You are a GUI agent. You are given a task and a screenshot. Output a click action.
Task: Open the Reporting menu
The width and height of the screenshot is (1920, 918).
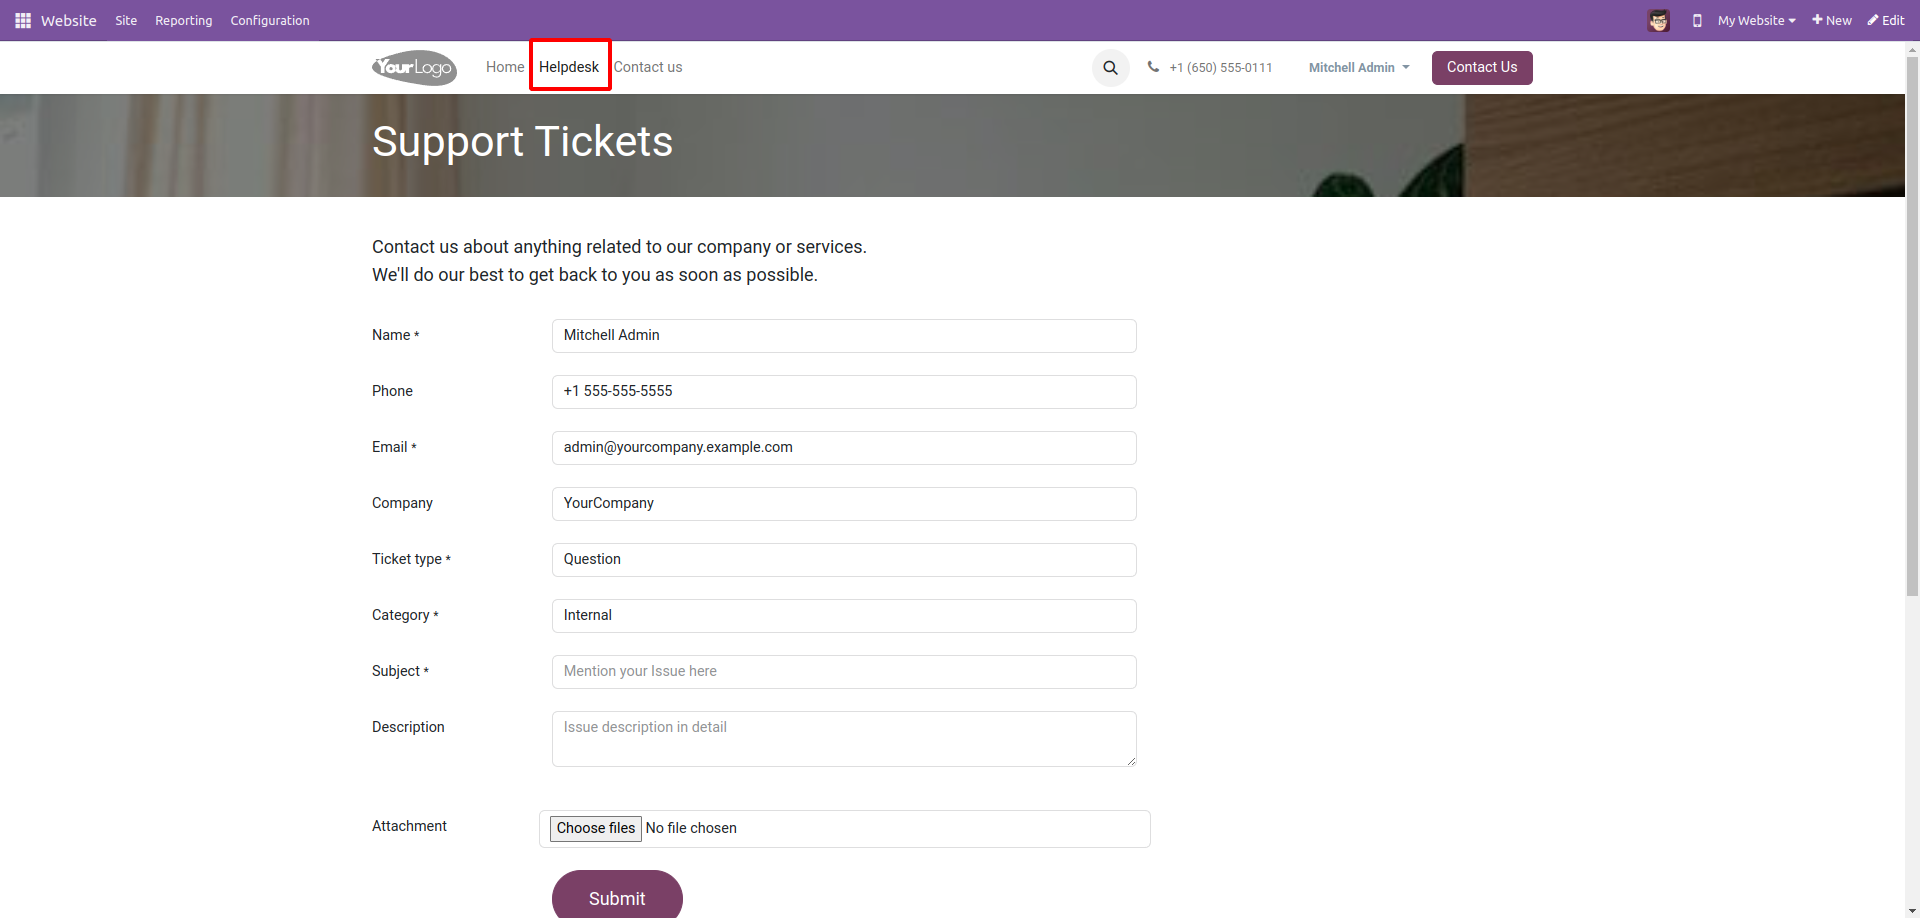(x=183, y=20)
